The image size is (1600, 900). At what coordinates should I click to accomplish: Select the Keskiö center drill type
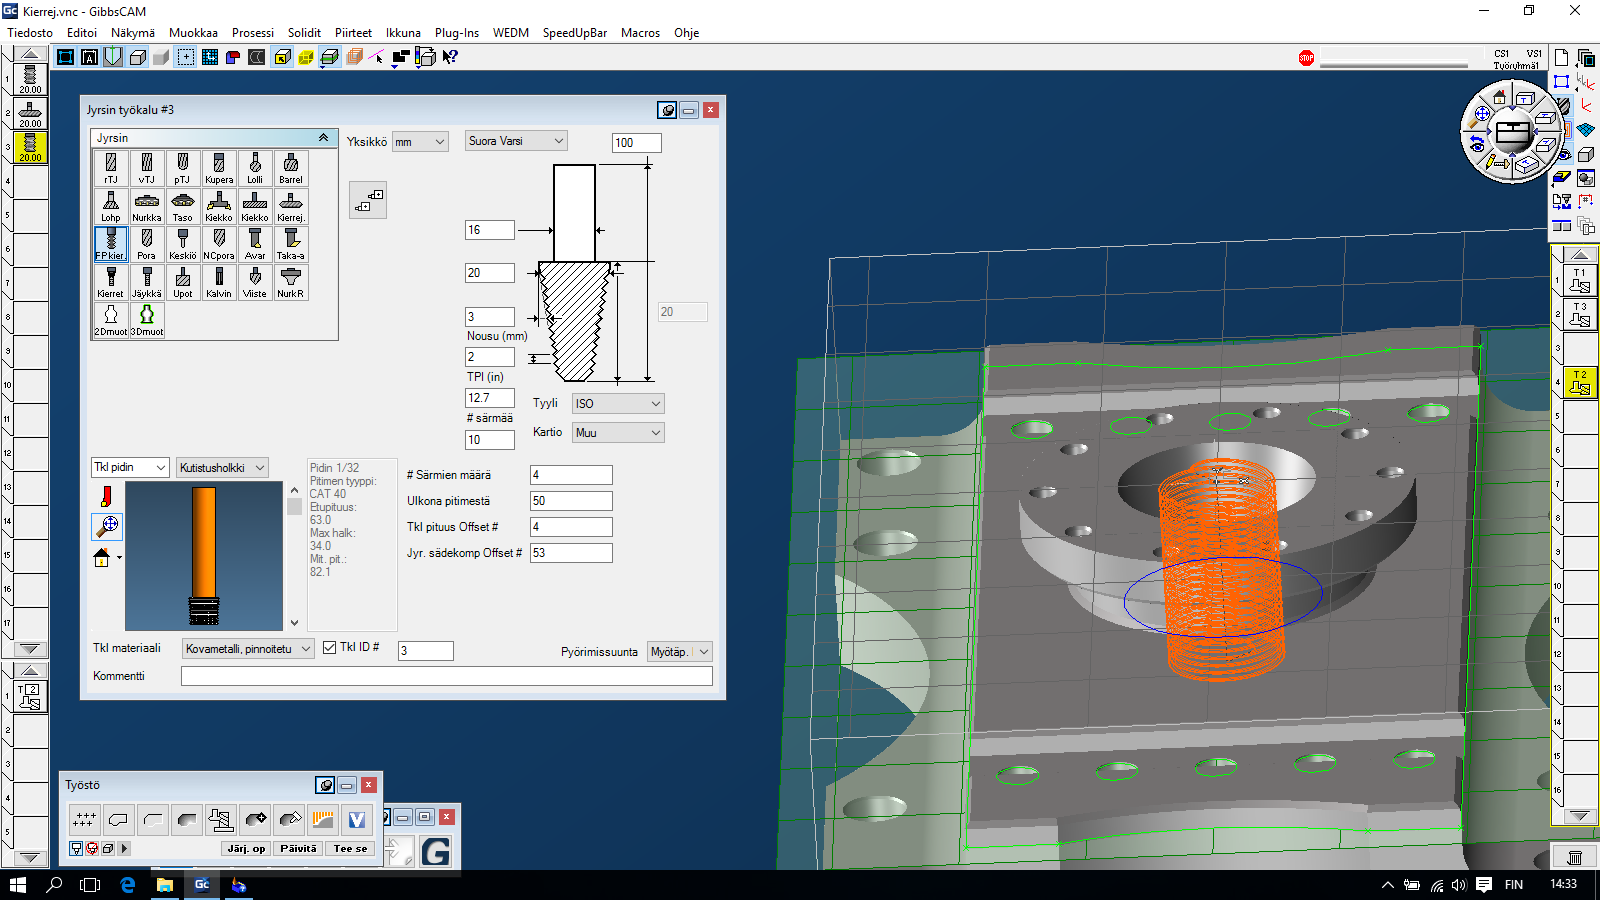coord(183,244)
